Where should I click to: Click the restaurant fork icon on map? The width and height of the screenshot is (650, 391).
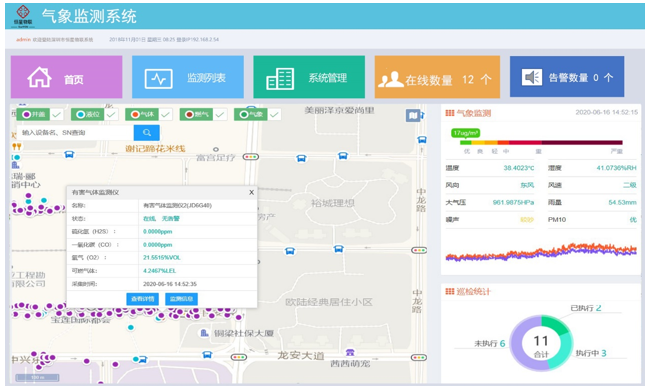pyautogui.click(x=17, y=146)
